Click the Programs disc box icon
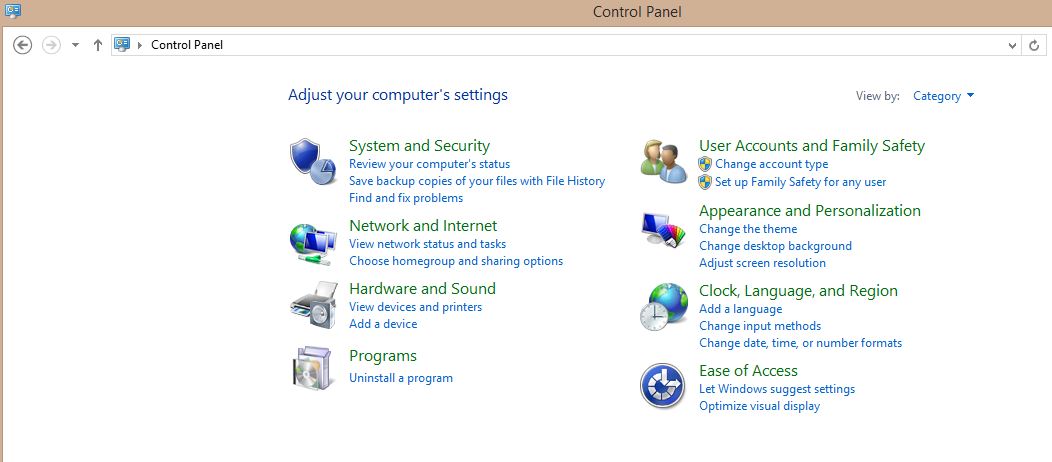 [x=311, y=367]
